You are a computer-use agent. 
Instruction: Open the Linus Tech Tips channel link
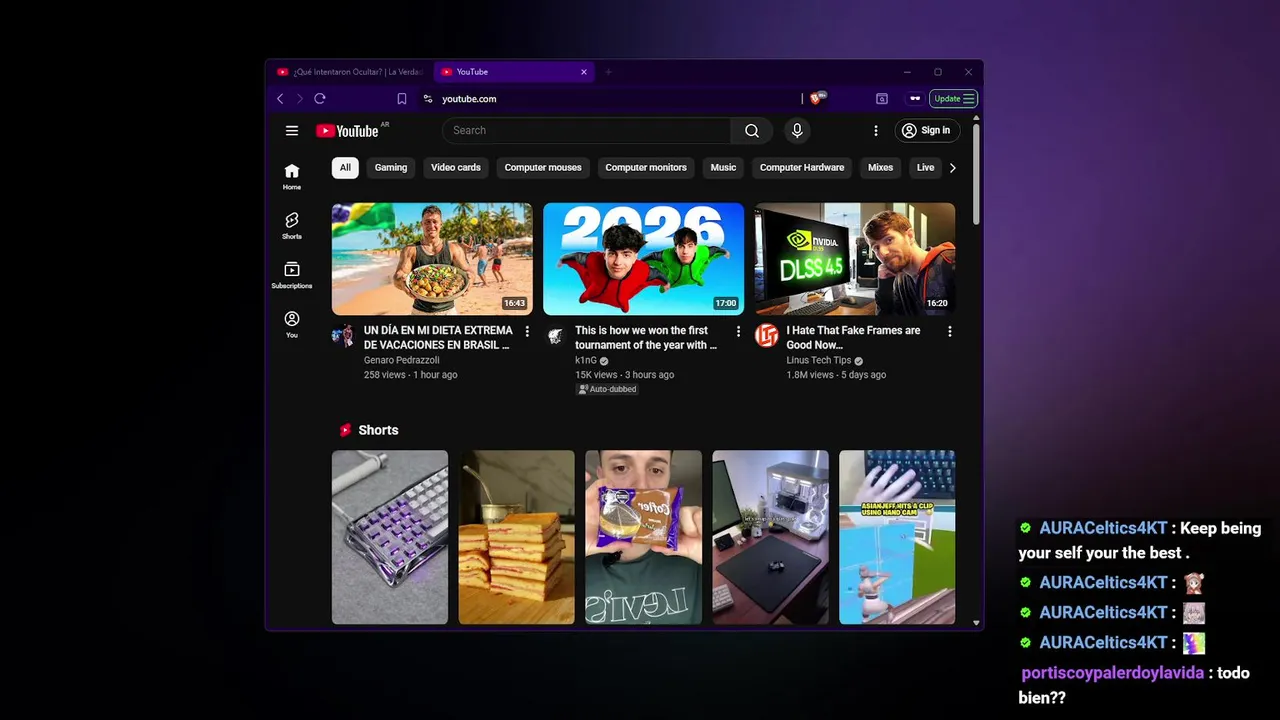819,360
